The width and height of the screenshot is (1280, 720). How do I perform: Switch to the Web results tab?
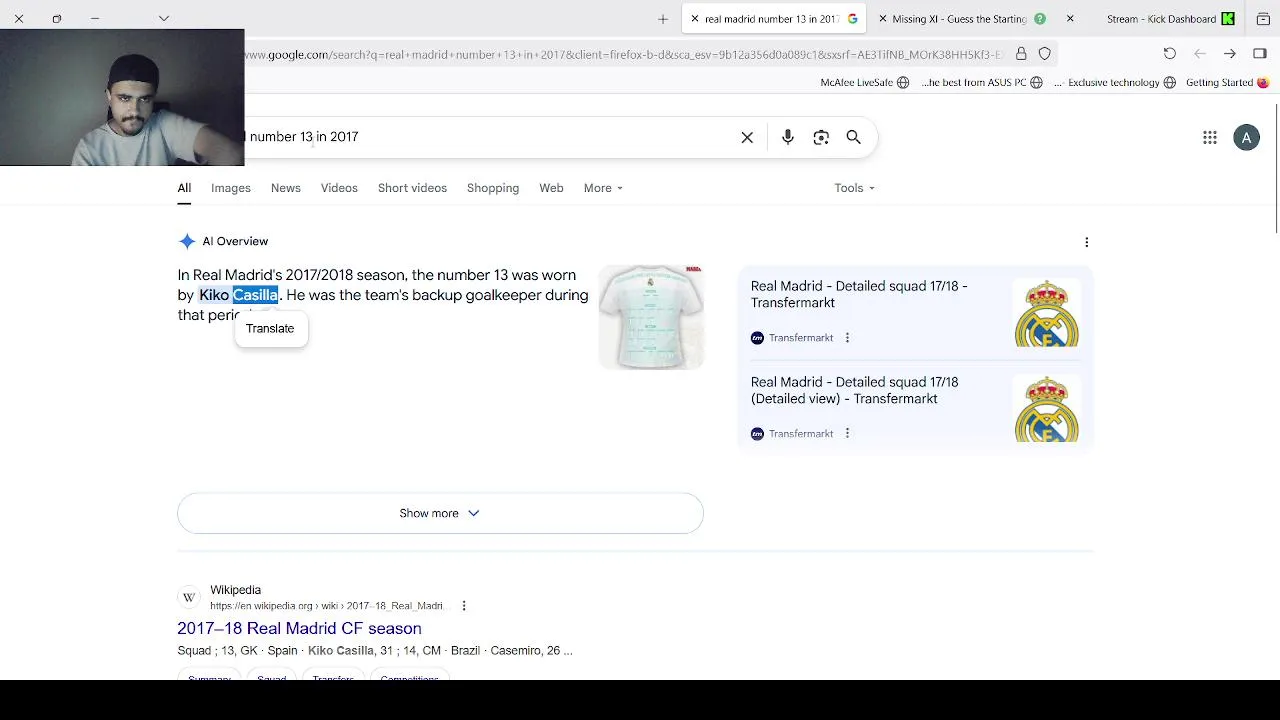click(x=551, y=188)
